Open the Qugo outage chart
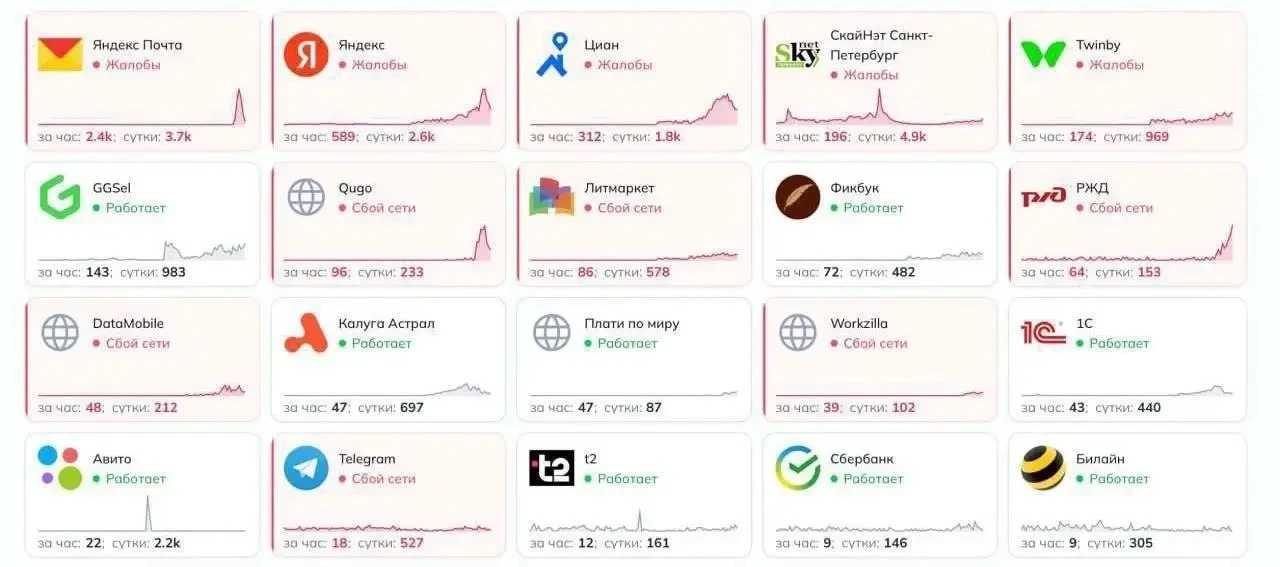Viewport: 1280px width, 567px height. [387, 243]
